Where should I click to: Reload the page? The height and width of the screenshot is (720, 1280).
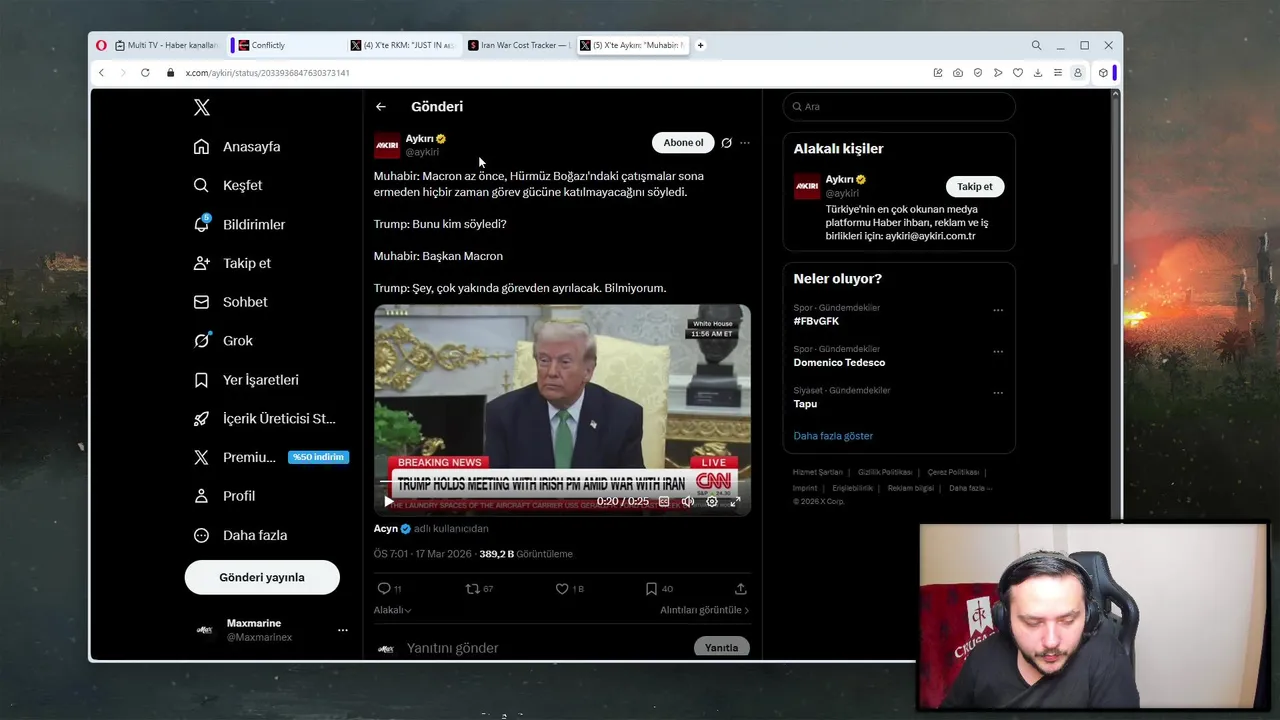[145, 73]
